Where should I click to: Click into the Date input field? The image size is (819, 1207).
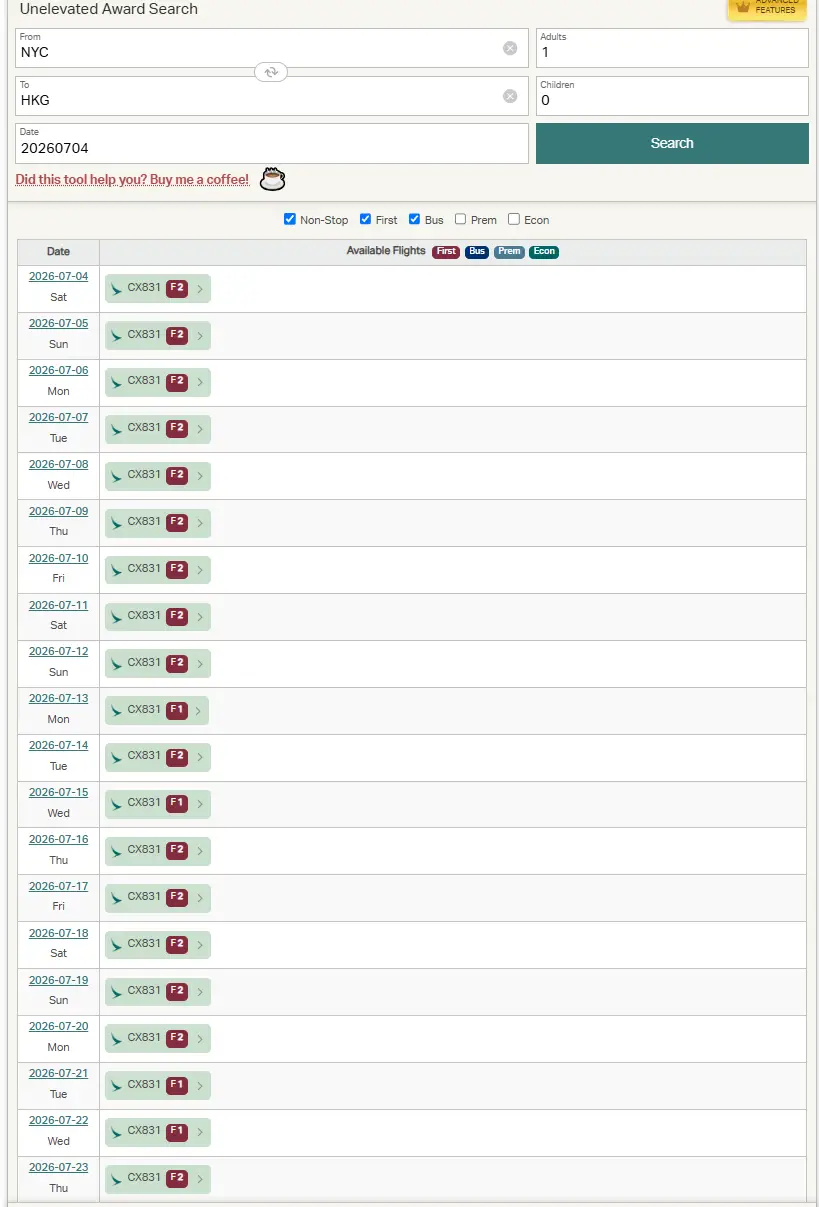[x=271, y=148]
